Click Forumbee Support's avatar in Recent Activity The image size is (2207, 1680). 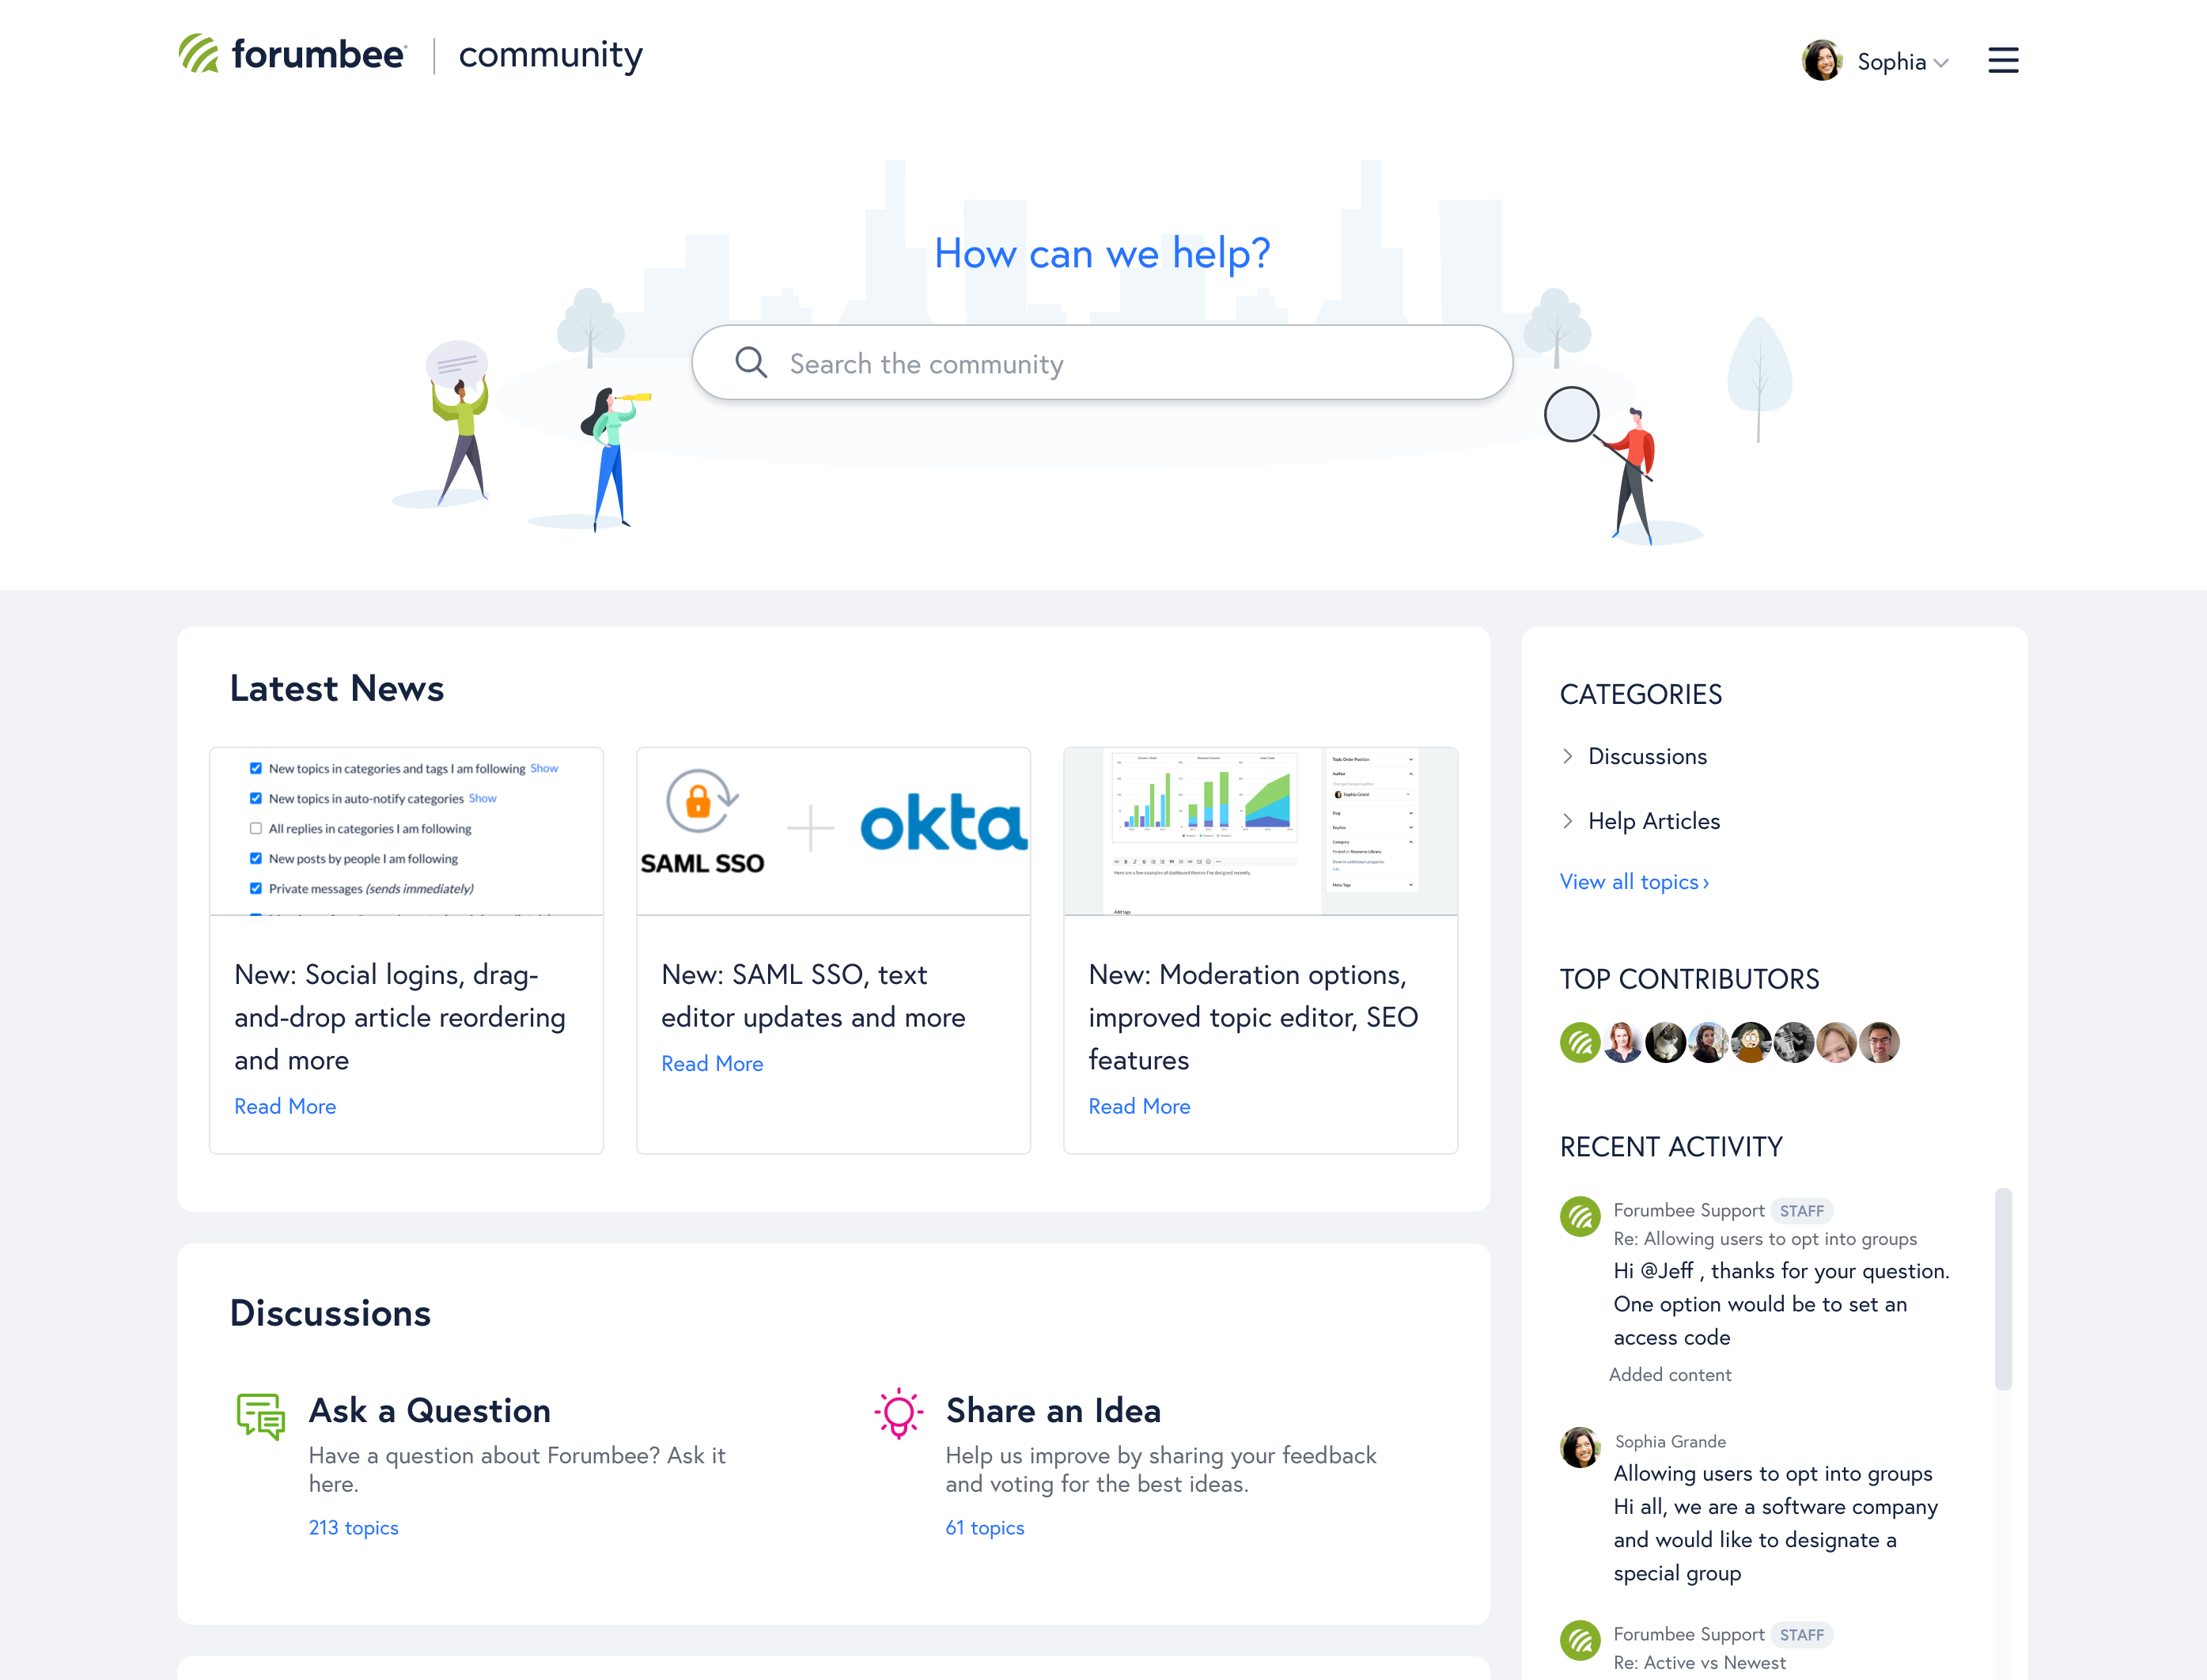[x=1581, y=1216]
